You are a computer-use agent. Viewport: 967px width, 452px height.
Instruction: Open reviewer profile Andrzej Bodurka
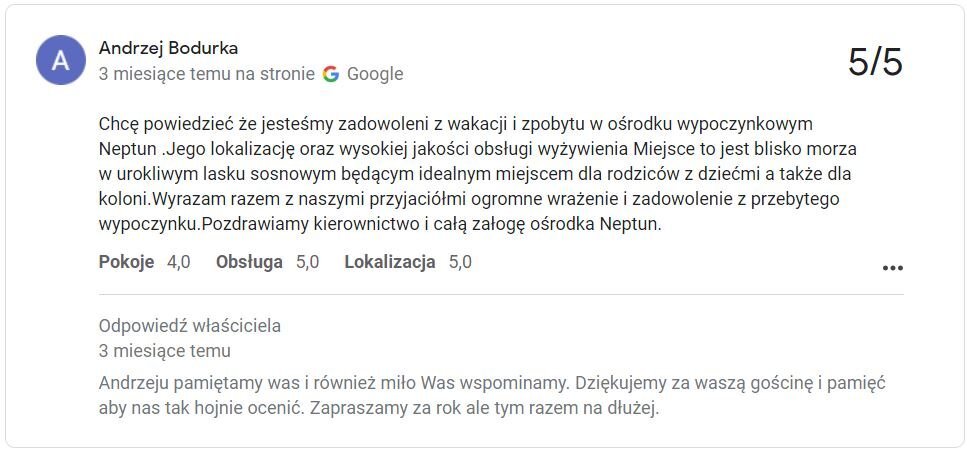[x=168, y=48]
